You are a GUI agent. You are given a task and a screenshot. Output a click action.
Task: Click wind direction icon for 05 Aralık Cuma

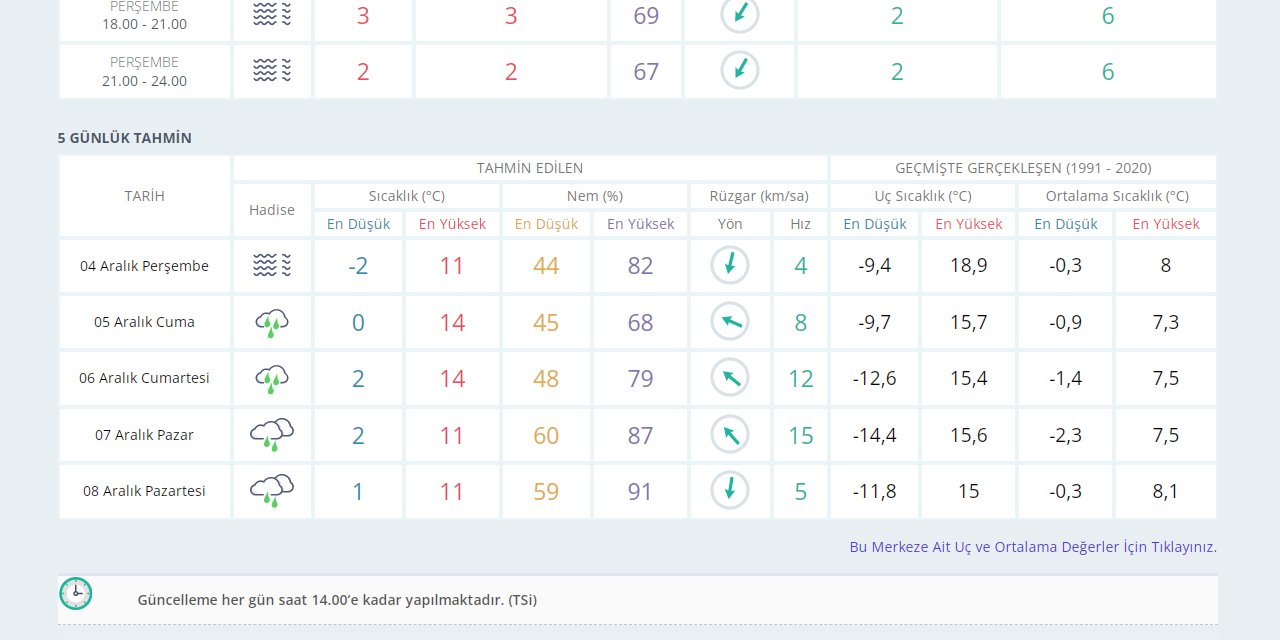pos(730,322)
